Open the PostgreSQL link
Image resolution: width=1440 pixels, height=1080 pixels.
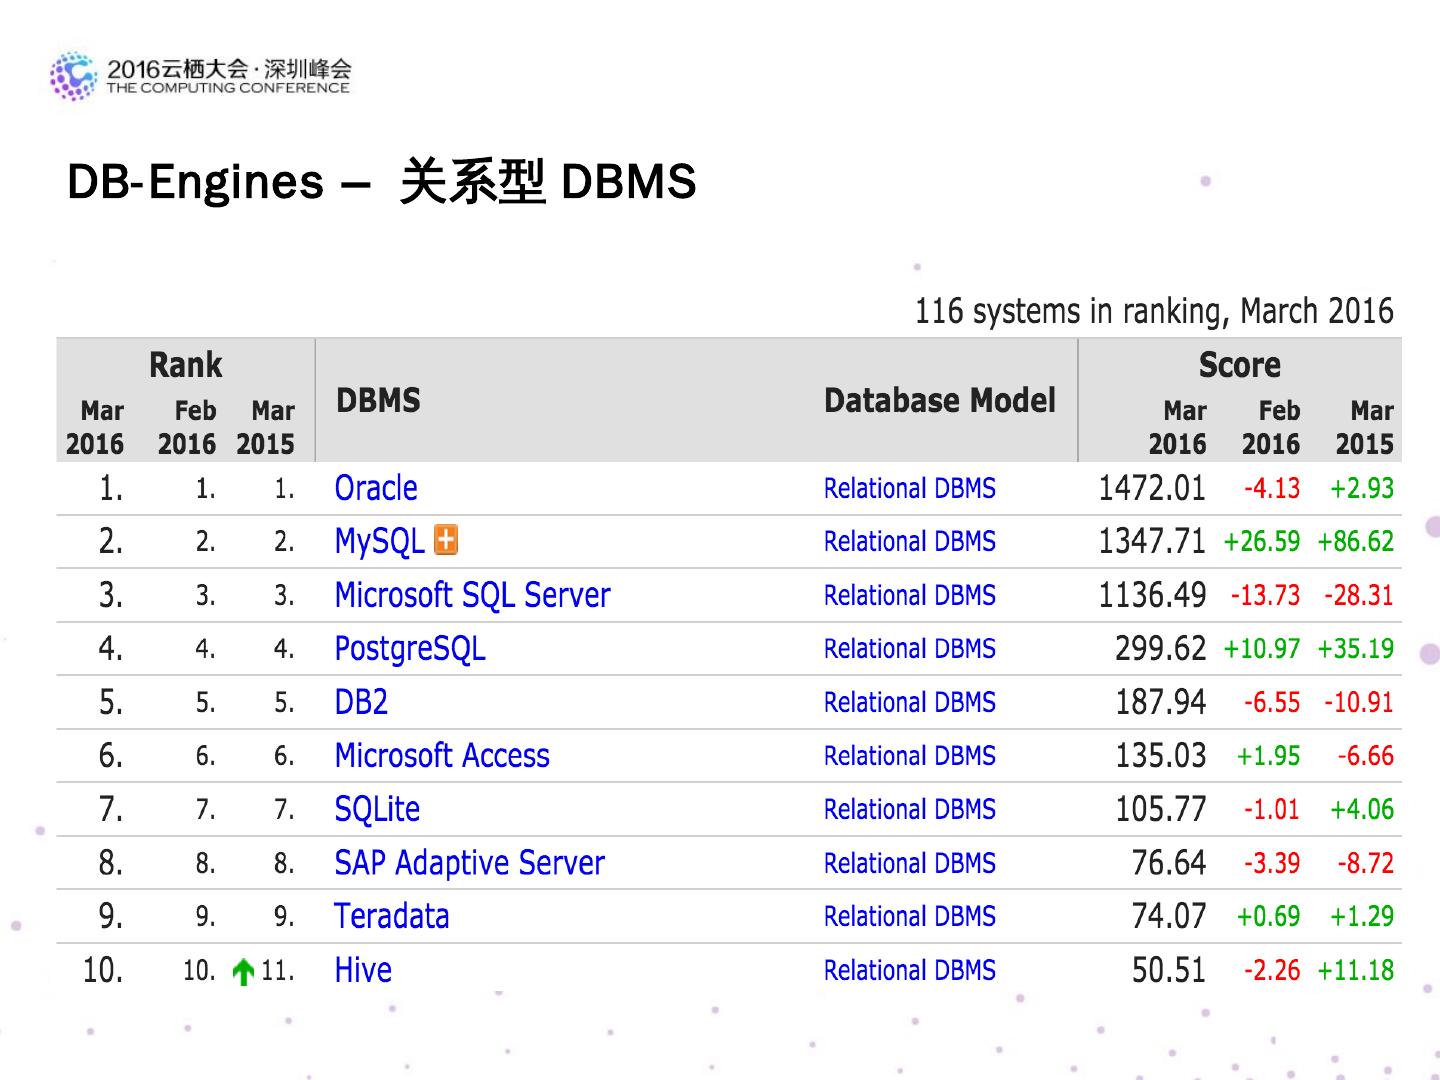coord(410,649)
